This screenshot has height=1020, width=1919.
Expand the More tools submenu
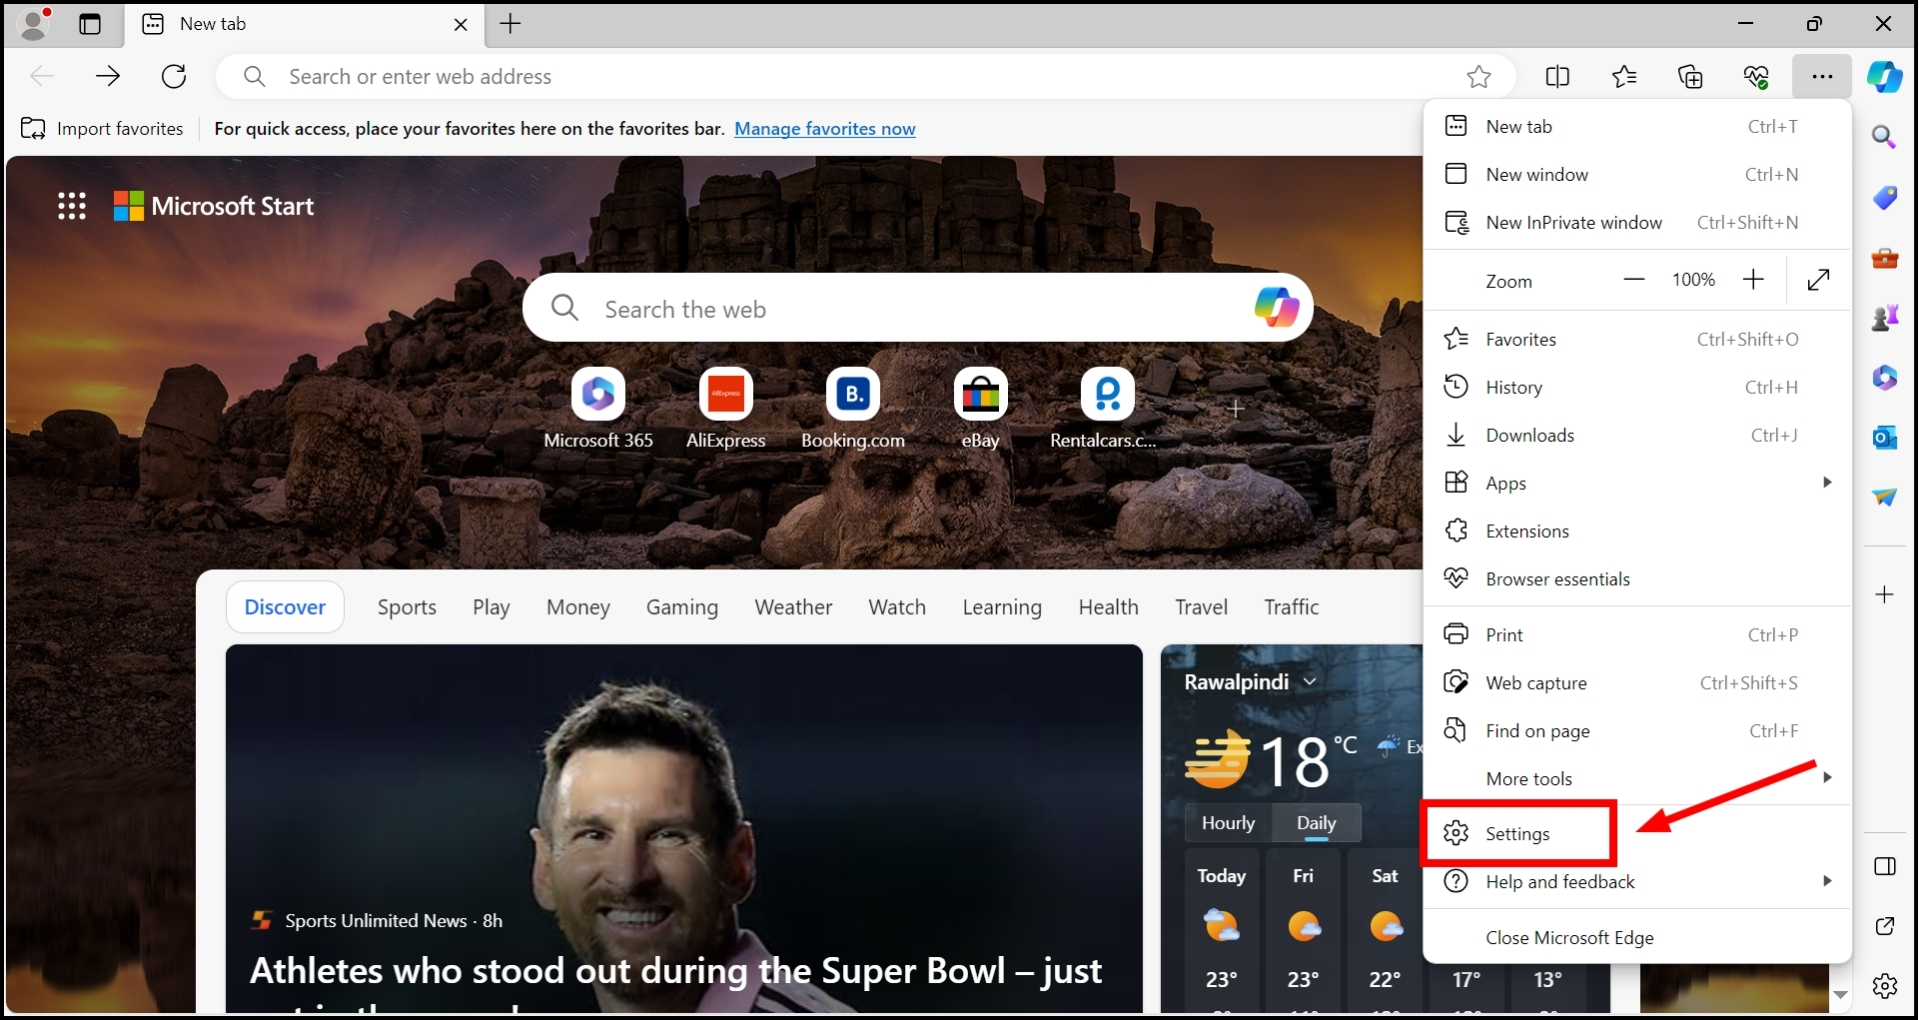click(1637, 778)
